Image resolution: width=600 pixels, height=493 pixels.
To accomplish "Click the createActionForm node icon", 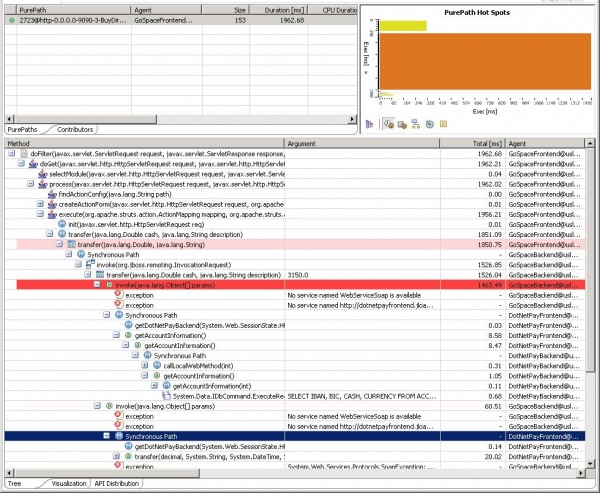I will point(52,204).
